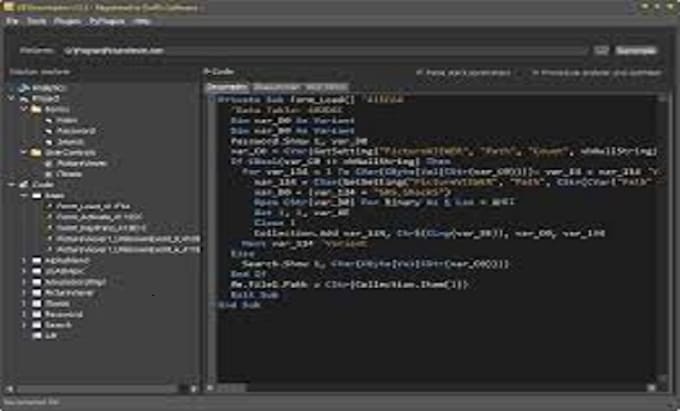Click the 'Me.File1.Path' assignment line
The width and height of the screenshot is (680, 411).
[350, 285]
